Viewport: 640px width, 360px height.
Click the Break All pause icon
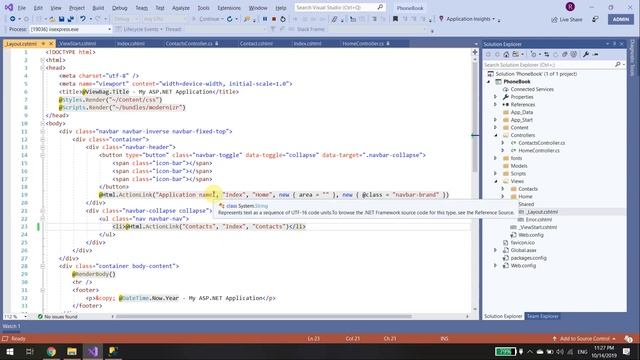[265, 19]
